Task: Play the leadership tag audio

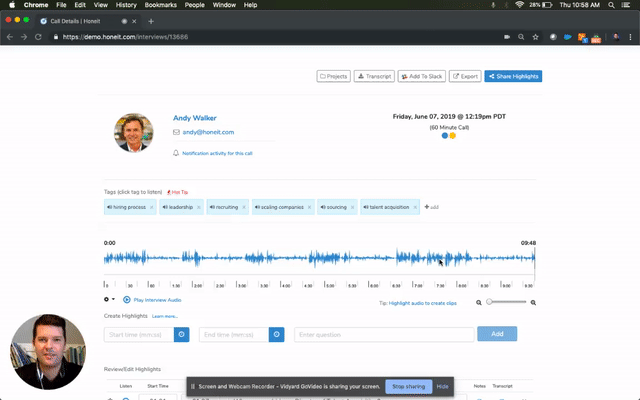Action: [178, 207]
